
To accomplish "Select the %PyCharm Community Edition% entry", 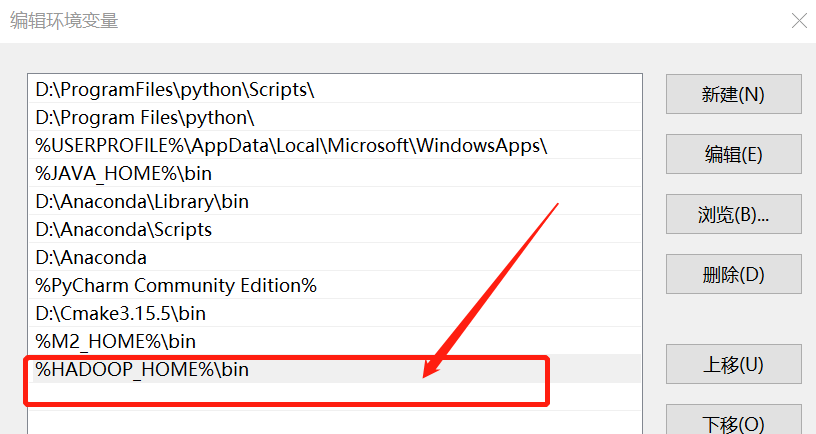I will (x=176, y=285).
